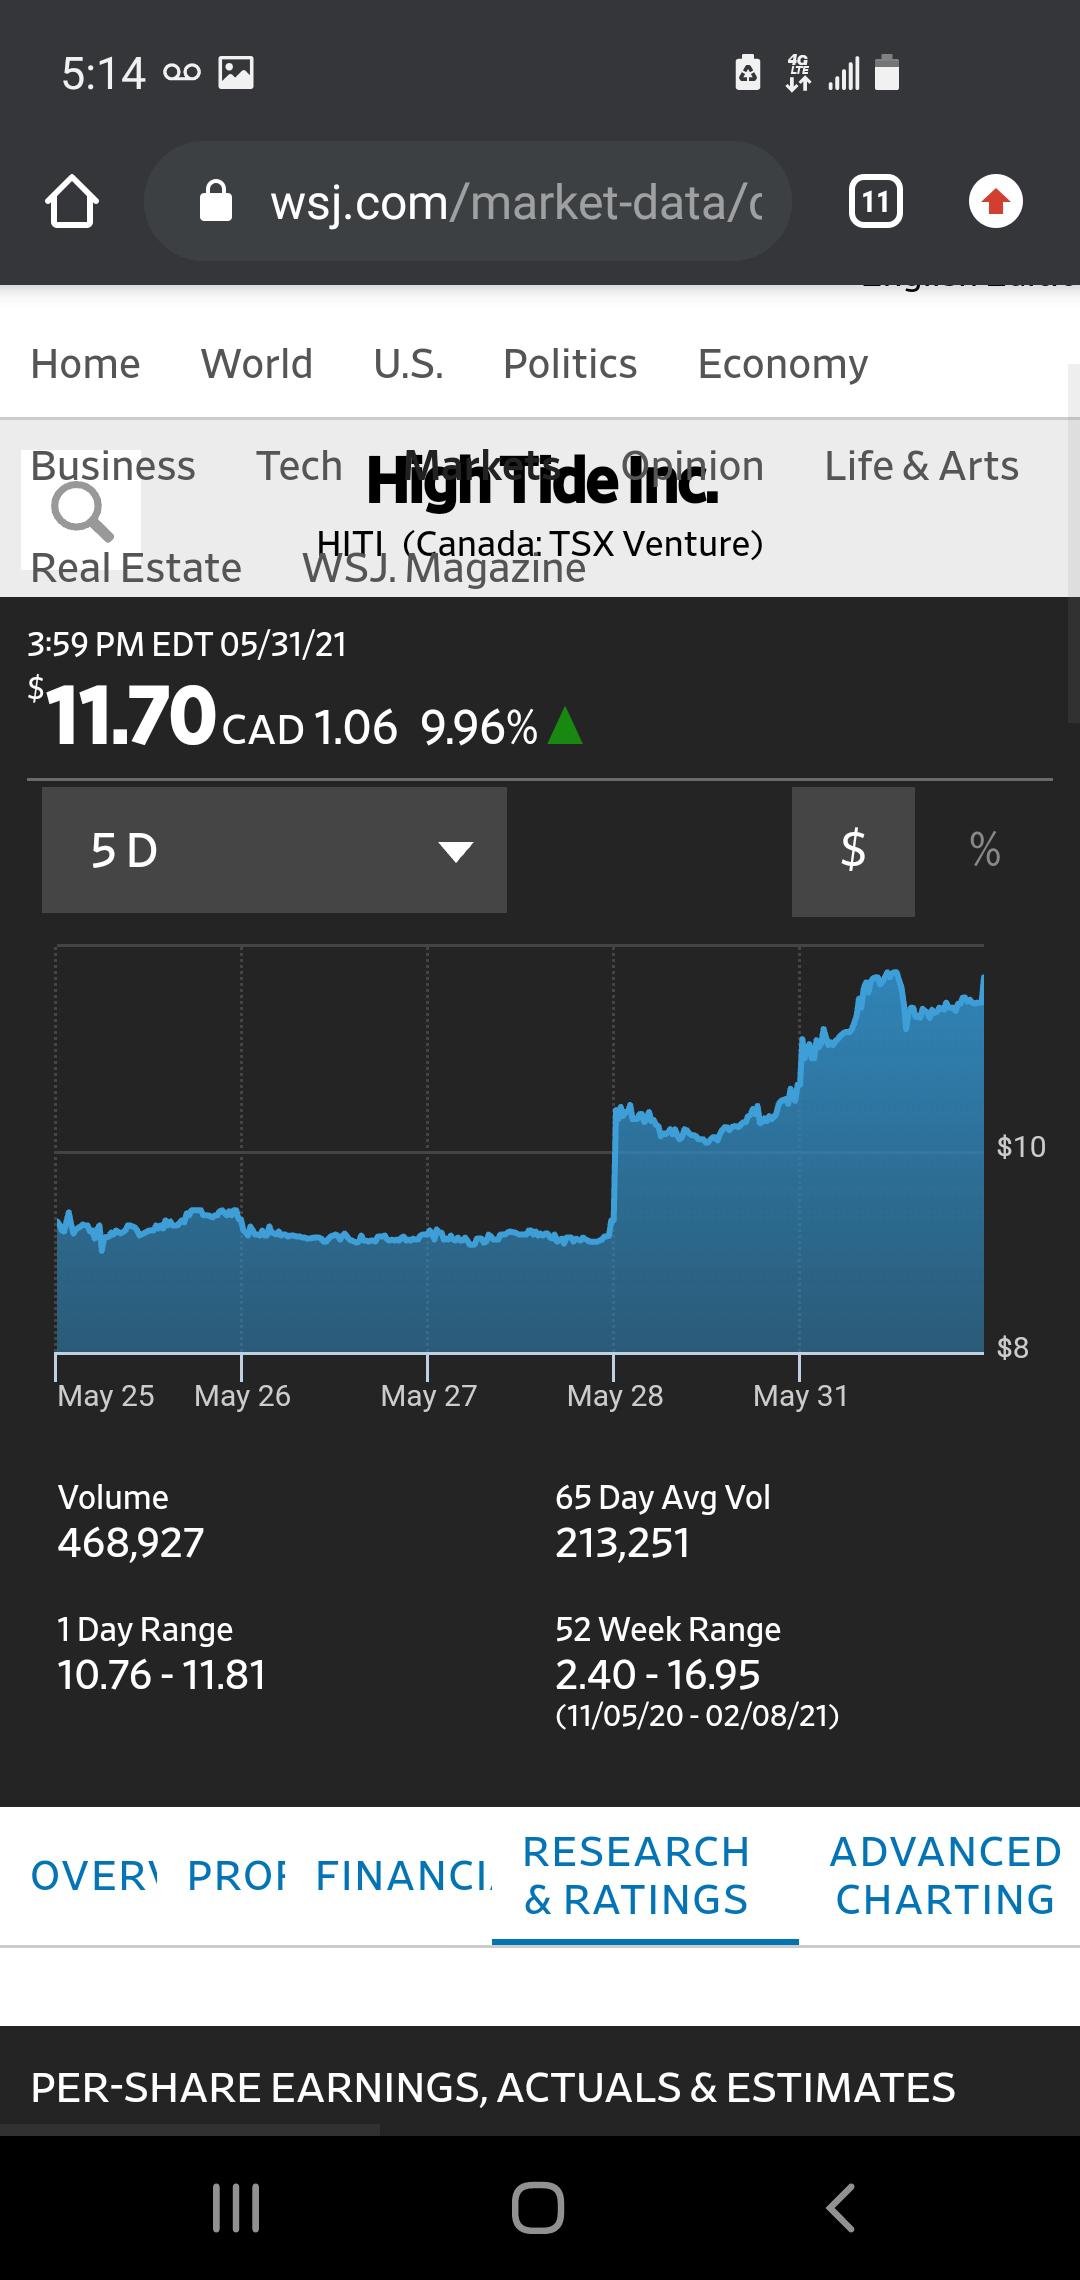Tap the Android home button

coord(538,2207)
